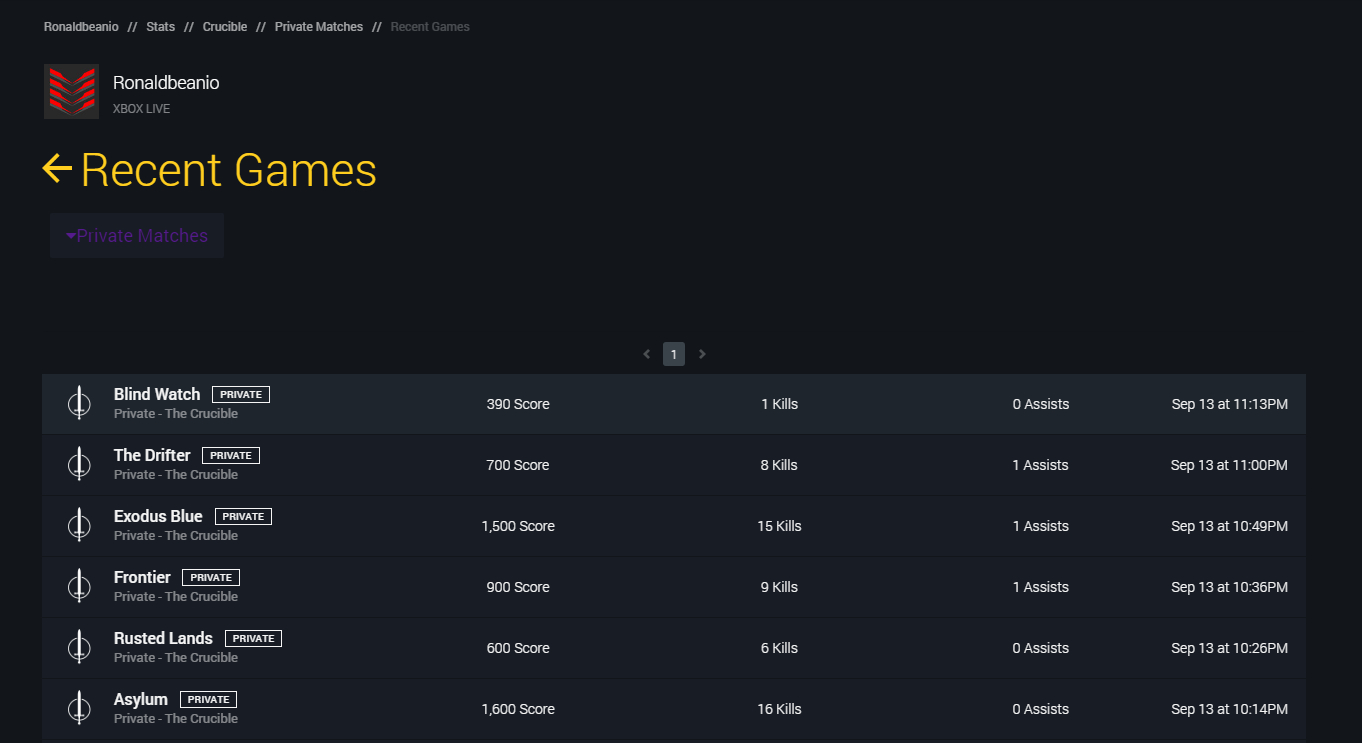Click the Crucible icon for Blind Watch

pyautogui.click(x=79, y=404)
